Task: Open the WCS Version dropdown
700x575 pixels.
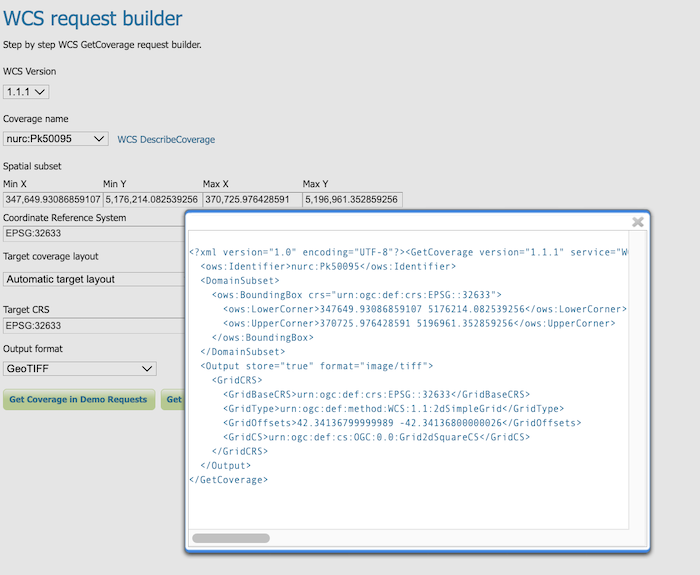Action: pyautogui.click(x=26, y=92)
